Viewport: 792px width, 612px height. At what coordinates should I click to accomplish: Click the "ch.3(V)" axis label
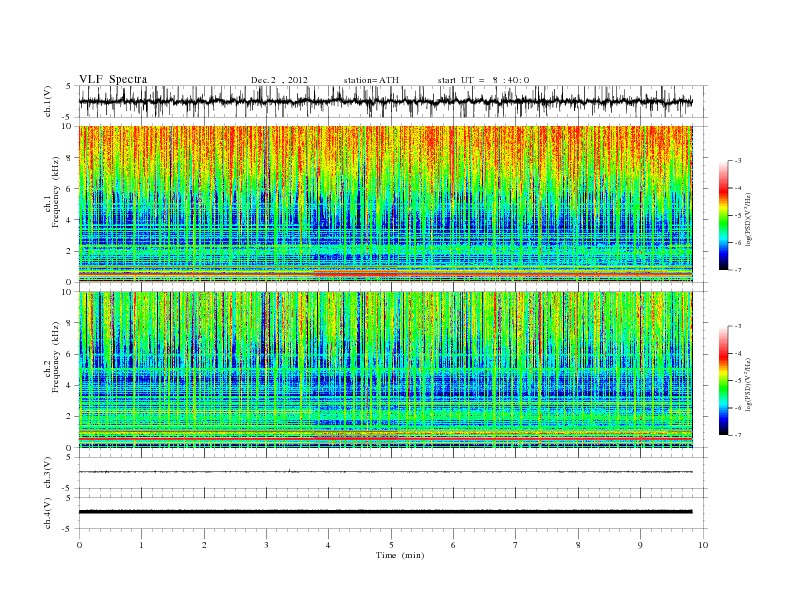click(47, 473)
